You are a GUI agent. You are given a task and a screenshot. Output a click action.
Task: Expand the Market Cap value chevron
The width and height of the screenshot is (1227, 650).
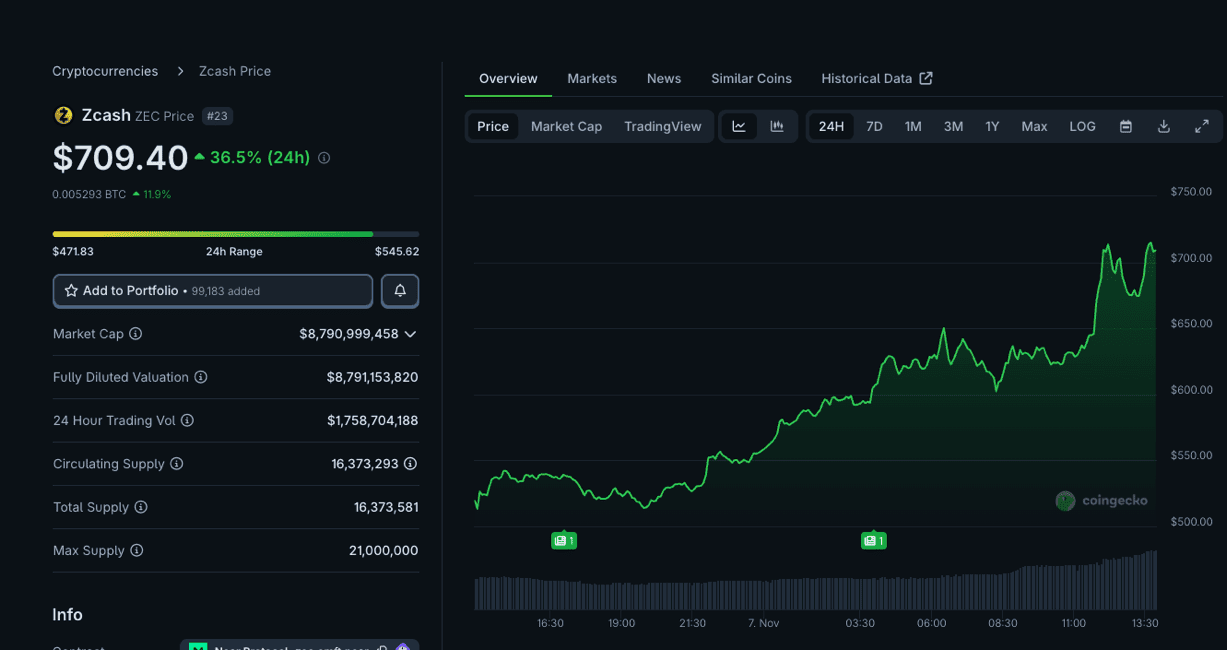(x=410, y=334)
